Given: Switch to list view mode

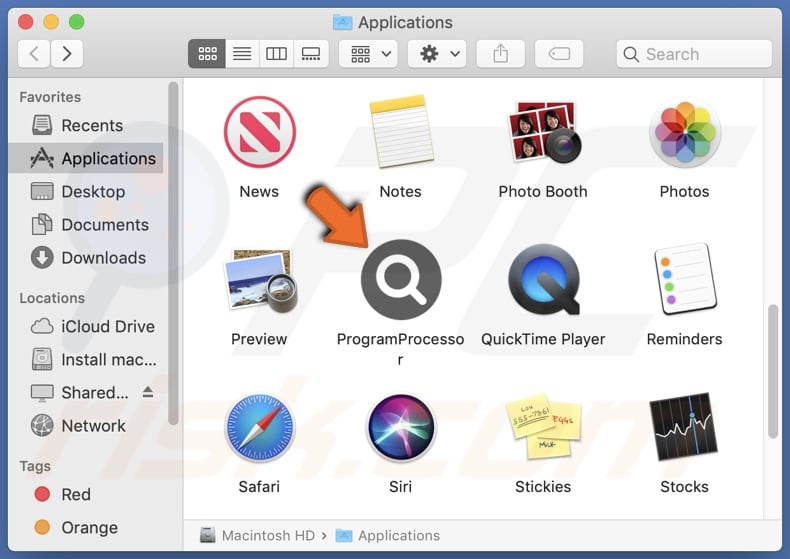Looking at the screenshot, I should 242,54.
